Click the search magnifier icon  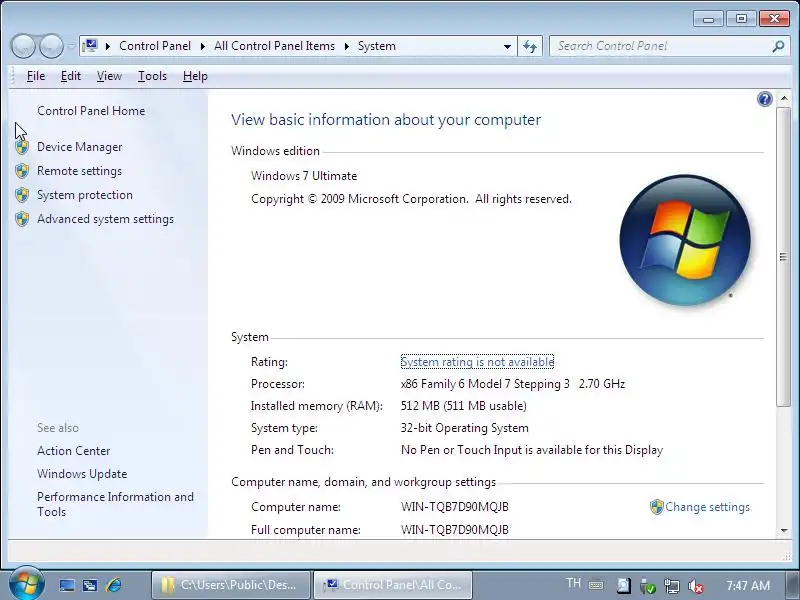click(x=778, y=46)
